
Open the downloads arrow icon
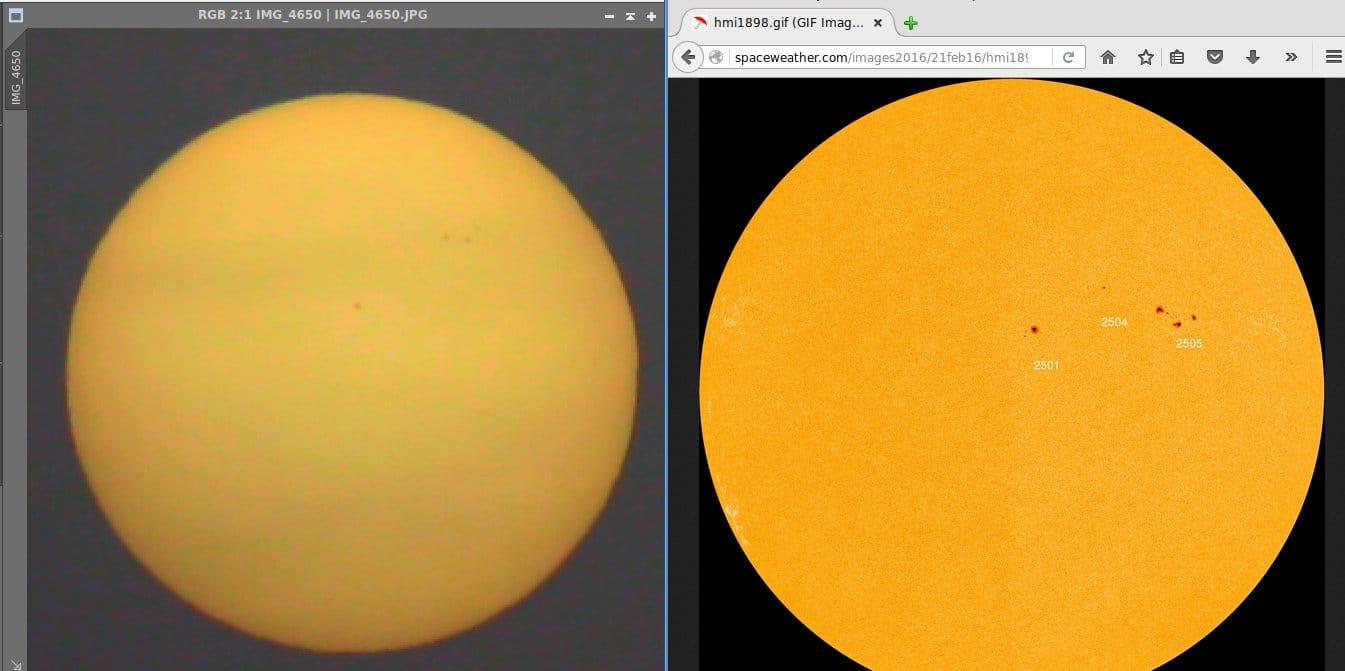pyautogui.click(x=1252, y=57)
